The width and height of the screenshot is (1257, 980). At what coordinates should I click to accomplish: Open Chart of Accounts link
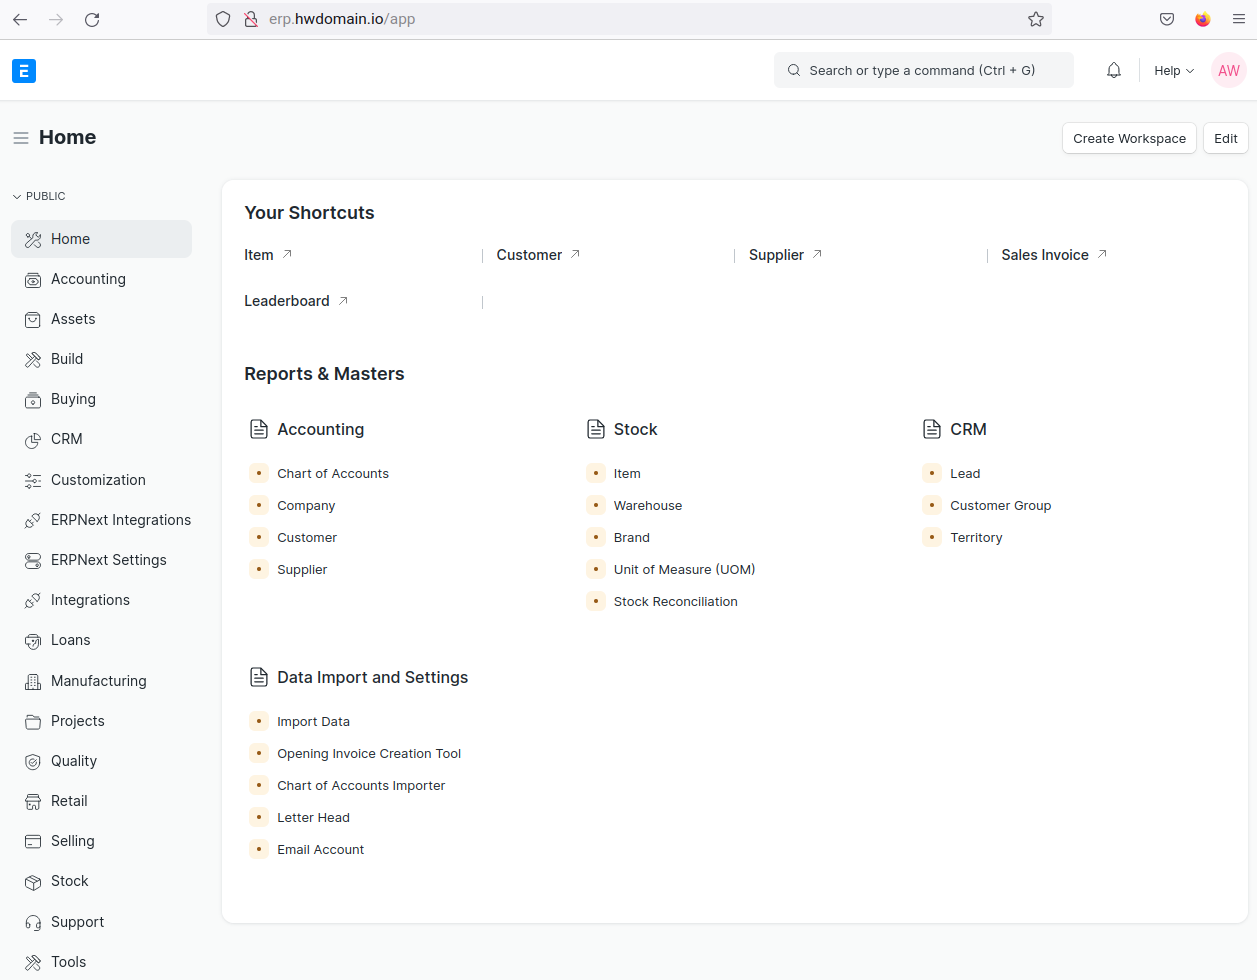point(333,474)
